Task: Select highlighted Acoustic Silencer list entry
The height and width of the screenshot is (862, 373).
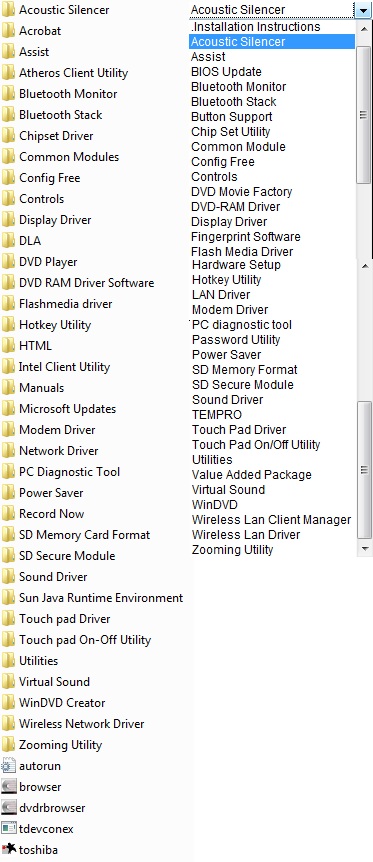Action: (x=272, y=41)
